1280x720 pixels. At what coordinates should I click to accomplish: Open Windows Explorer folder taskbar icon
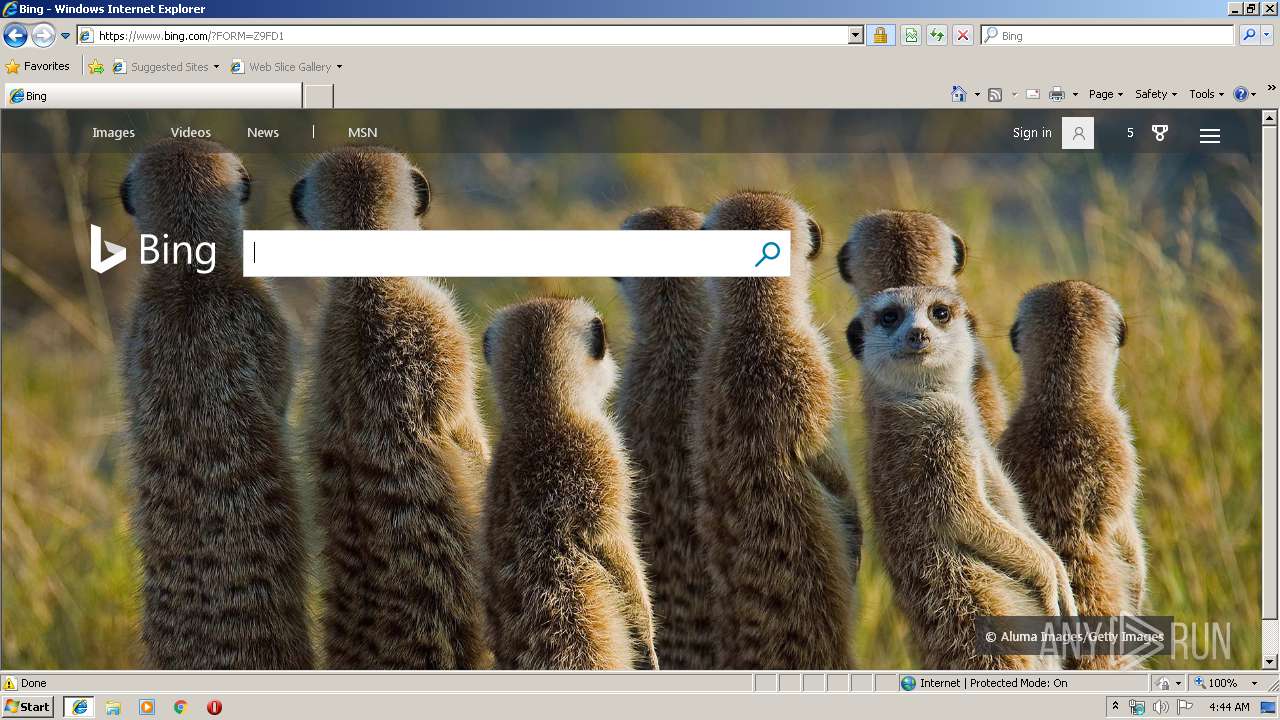[x=113, y=707]
